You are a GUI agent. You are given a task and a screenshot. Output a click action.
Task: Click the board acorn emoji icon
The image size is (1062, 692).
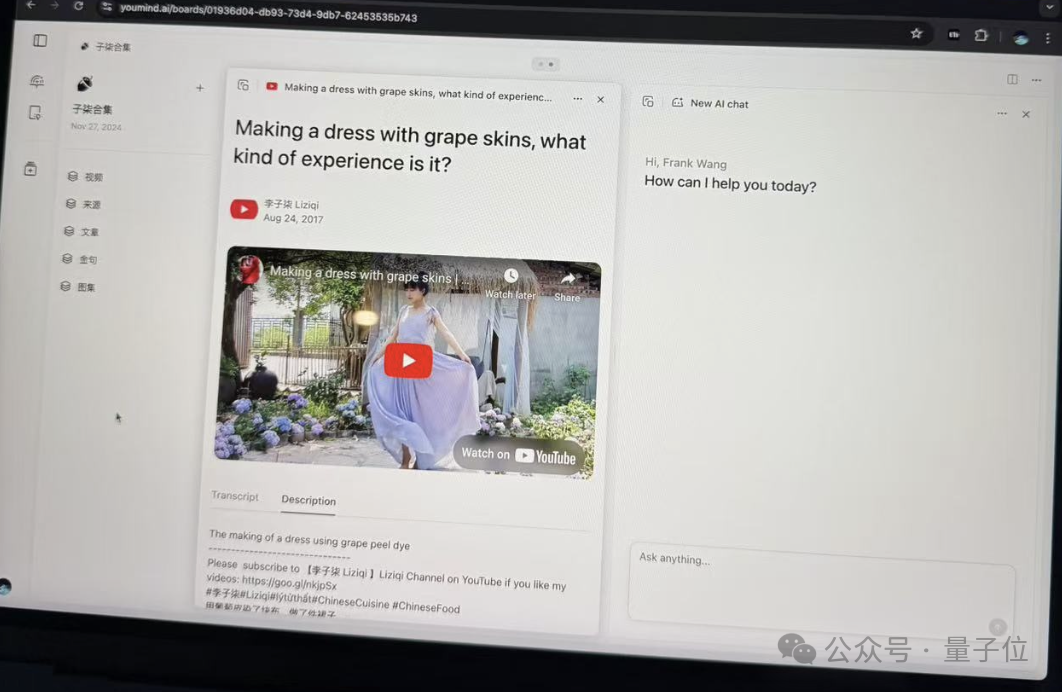85,83
